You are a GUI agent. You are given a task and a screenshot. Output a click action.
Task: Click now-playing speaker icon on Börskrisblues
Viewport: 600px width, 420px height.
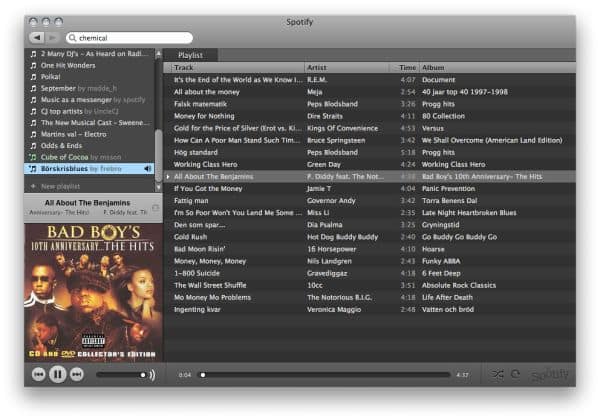tap(148, 169)
